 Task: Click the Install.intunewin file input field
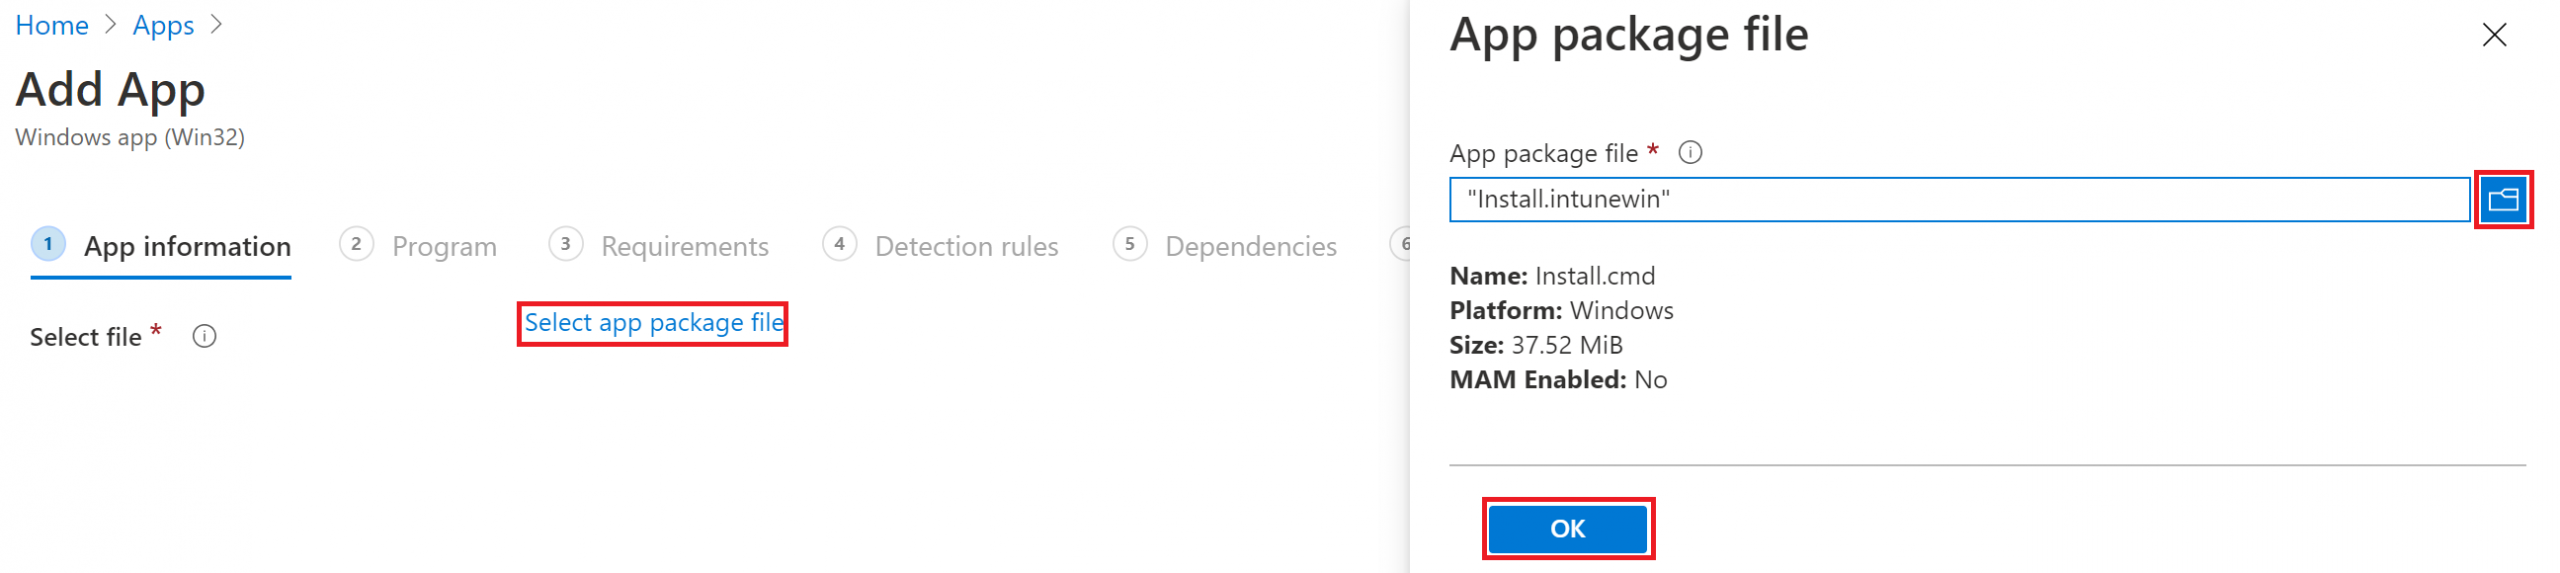pyautogui.click(x=1958, y=200)
